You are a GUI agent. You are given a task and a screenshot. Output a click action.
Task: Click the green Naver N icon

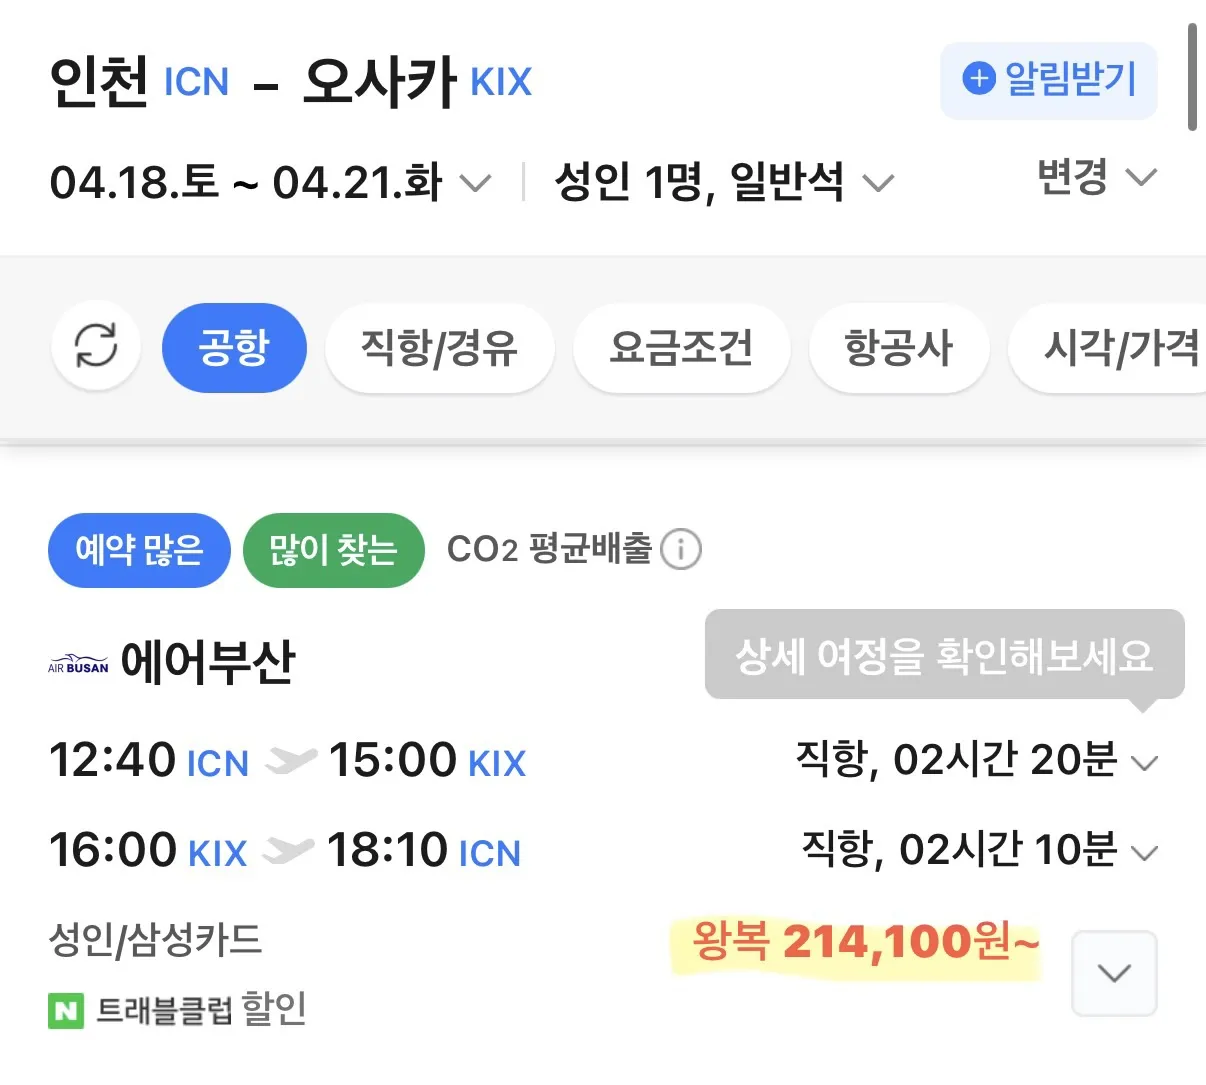pyautogui.click(x=66, y=1011)
